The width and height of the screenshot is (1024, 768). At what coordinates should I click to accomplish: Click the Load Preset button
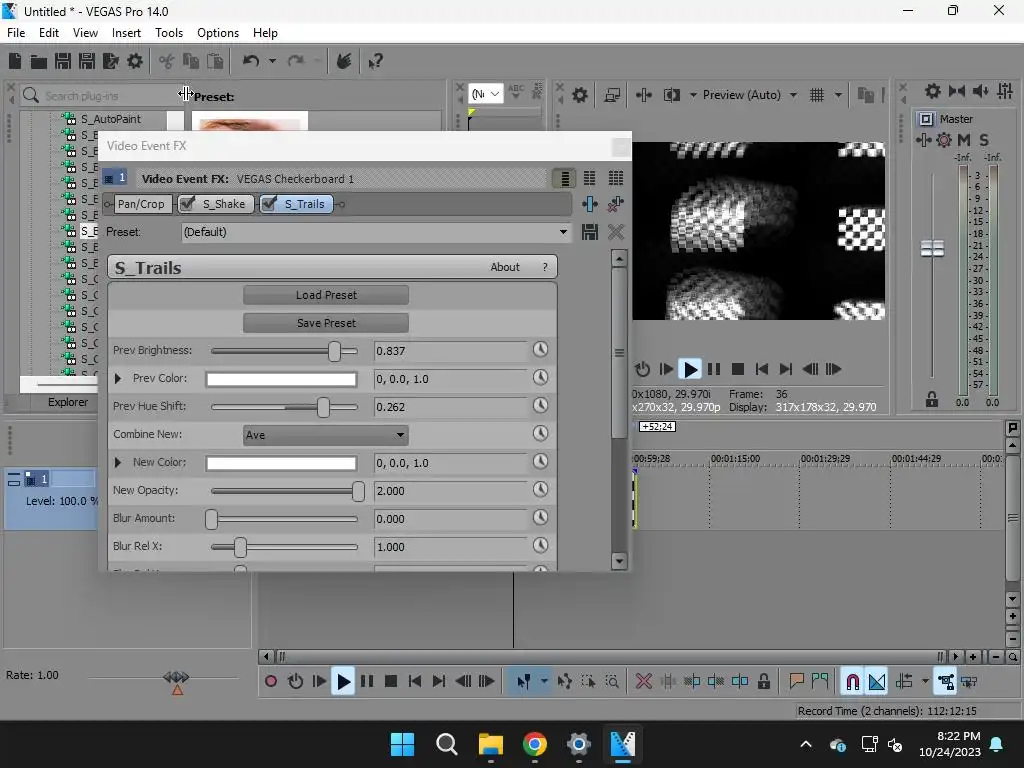[x=326, y=295]
